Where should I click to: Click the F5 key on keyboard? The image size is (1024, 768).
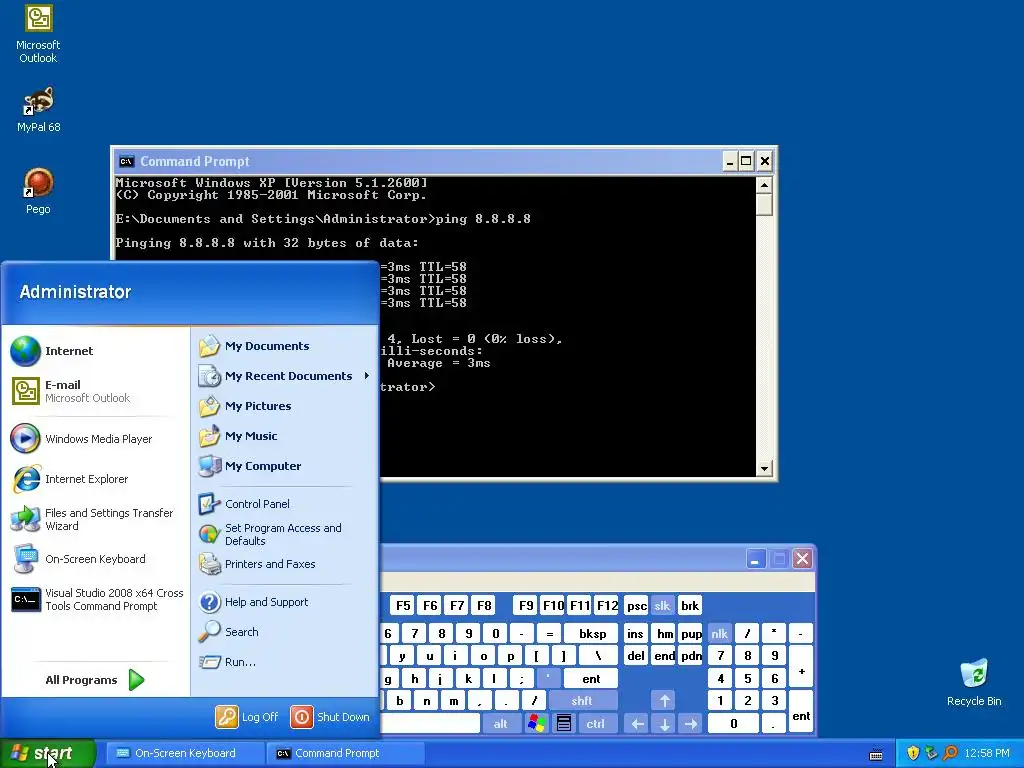tap(404, 605)
